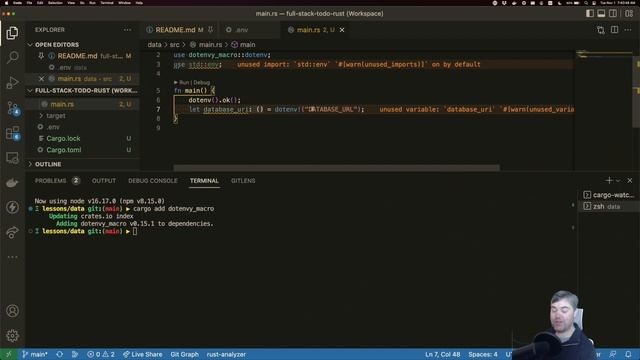Open the Explorer view in activity bar
Screen dimensions: 640x360
[x=12, y=33]
